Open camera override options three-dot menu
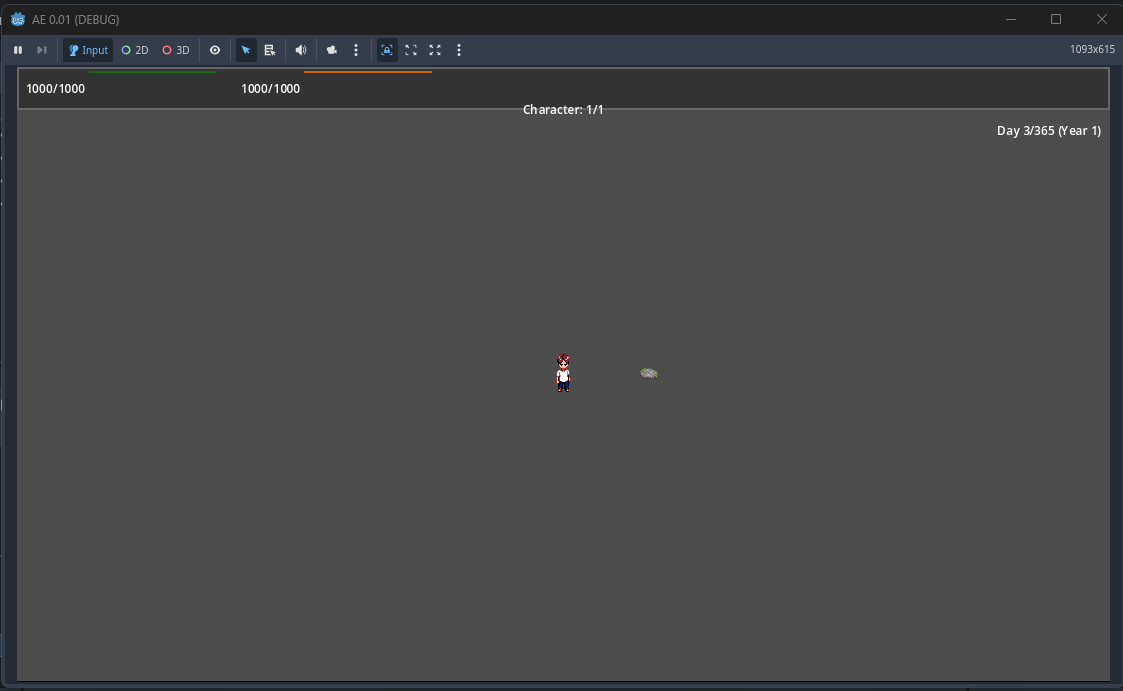The image size is (1123, 691). [x=356, y=50]
